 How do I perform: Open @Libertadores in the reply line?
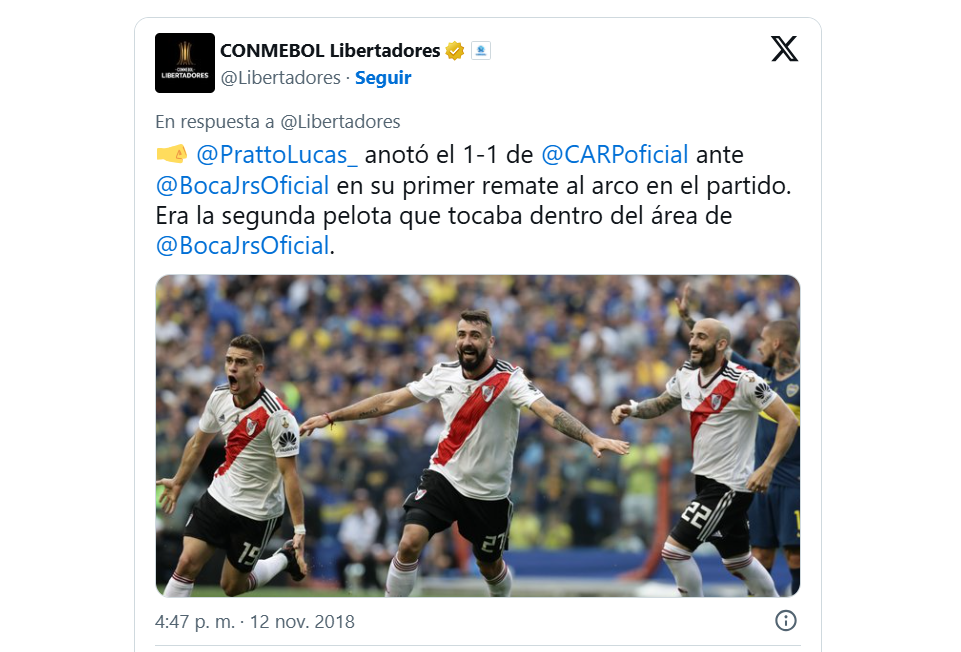click(x=340, y=122)
